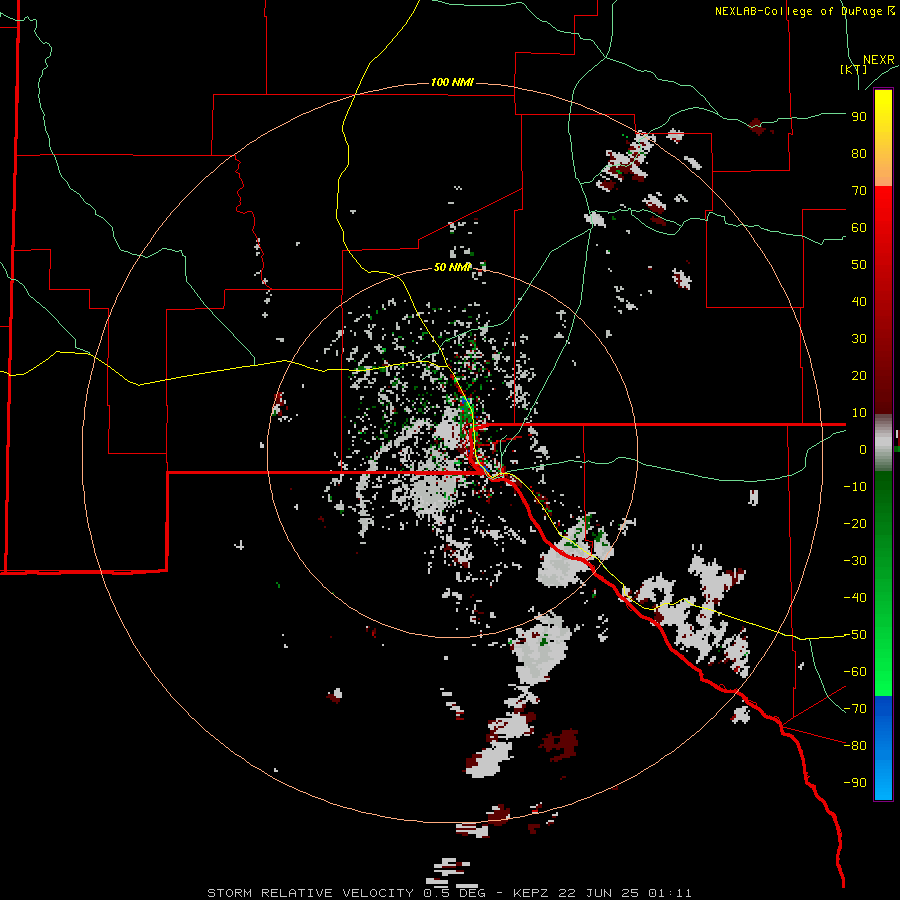Viewport: 900px width, 900px height.
Task: Click the 90 value on the velocity scale
Action: pyautogui.click(x=859, y=117)
